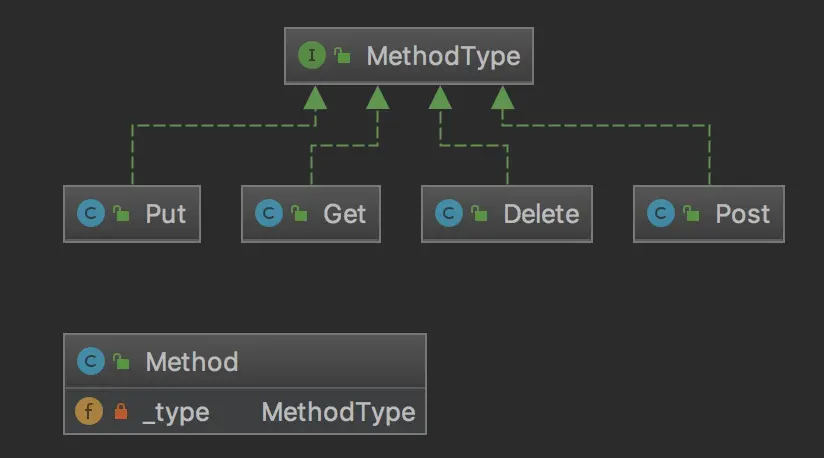Click the implements arrowhead from Put
Screen dimensions: 824x458
pos(315,98)
